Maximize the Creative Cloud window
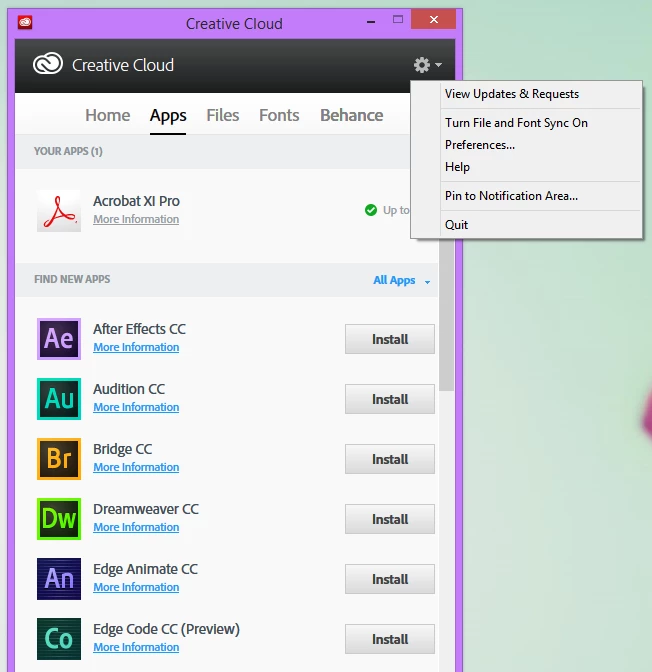This screenshot has height=672, width=652. click(x=398, y=20)
